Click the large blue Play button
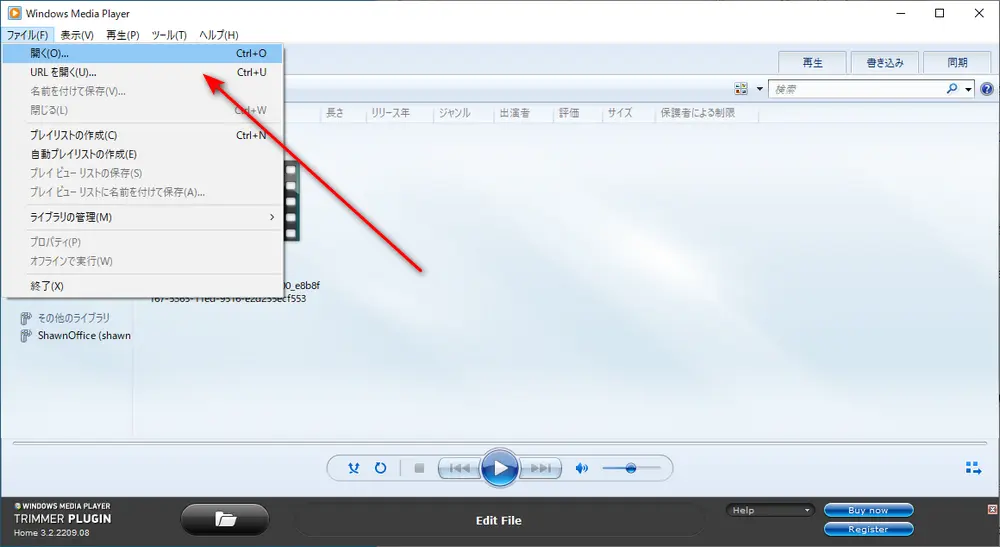 point(499,469)
